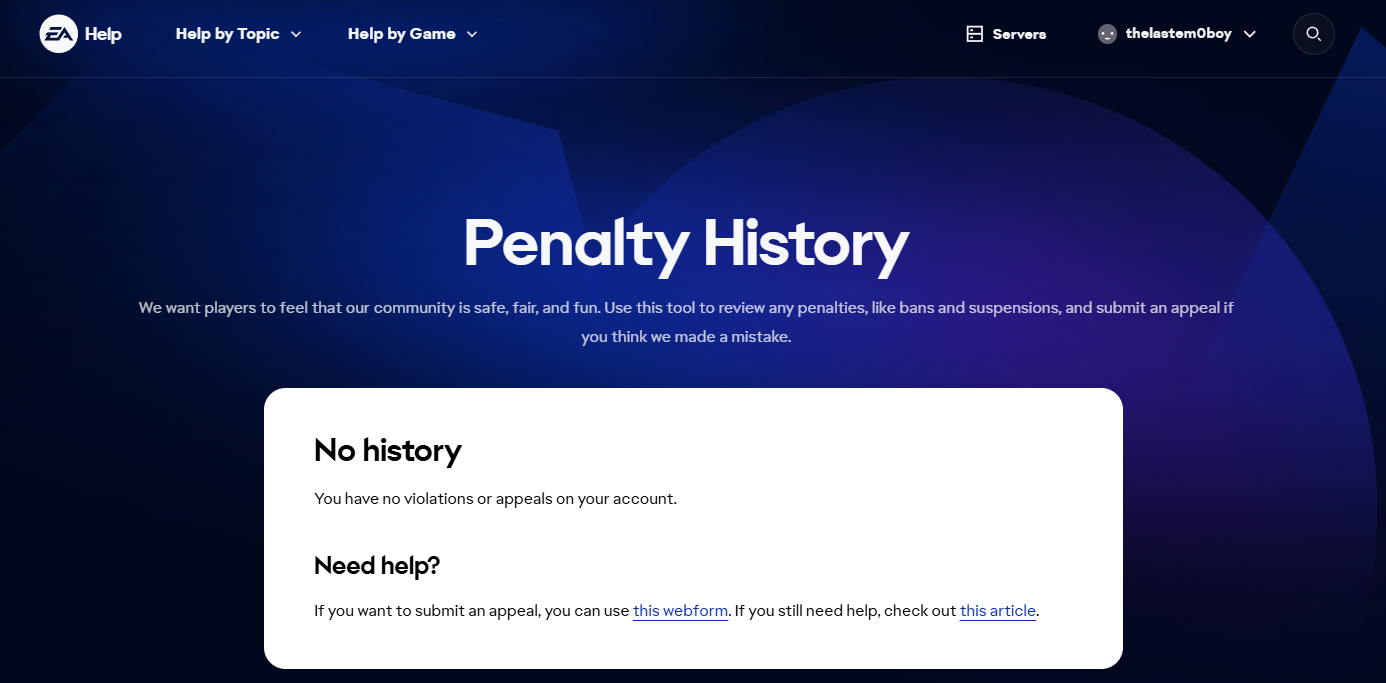Click the EA logo icon
The height and width of the screenshot is (683, 1386).
point(58,34)
